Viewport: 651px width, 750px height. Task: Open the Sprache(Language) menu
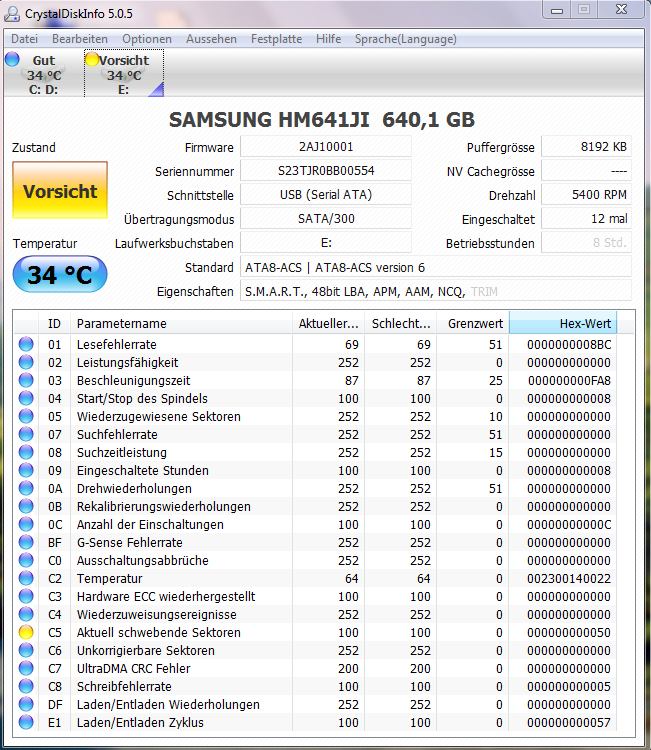tap(406, 39)
